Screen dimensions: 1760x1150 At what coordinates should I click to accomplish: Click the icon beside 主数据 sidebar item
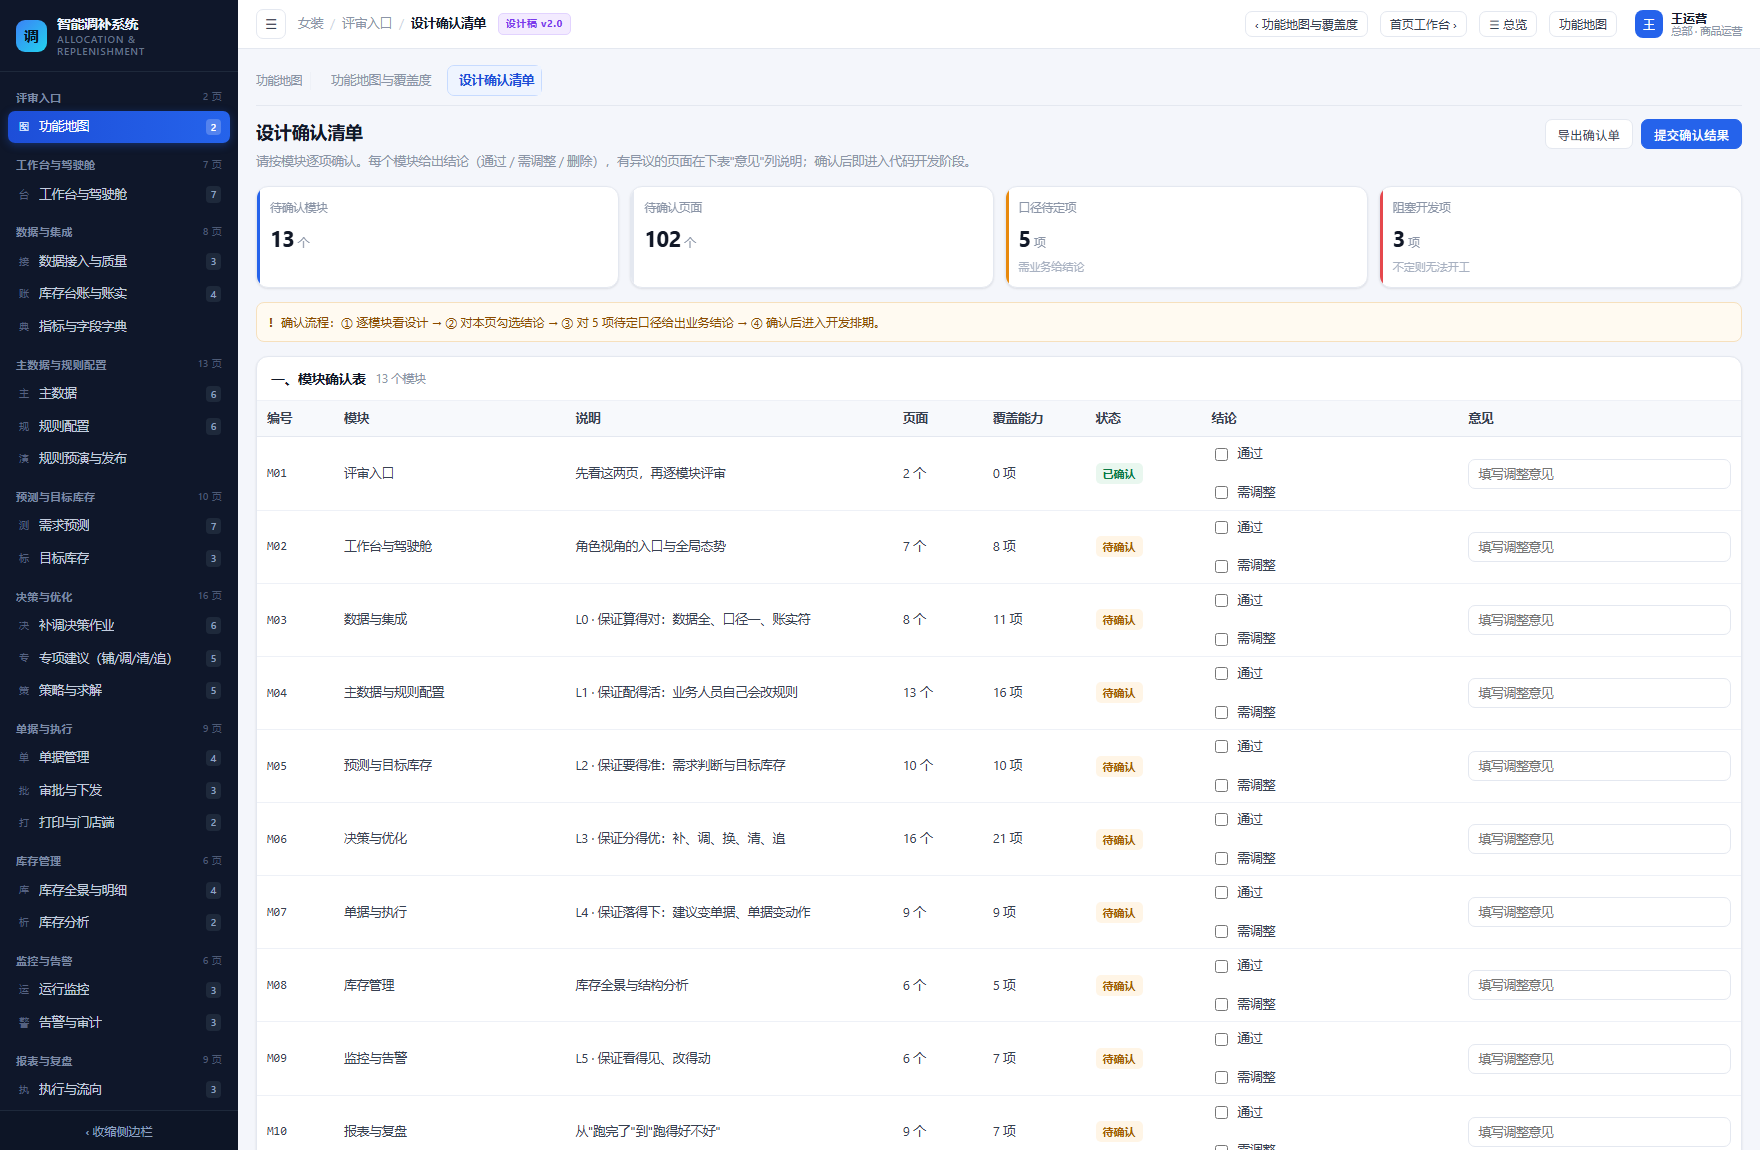point(24,394)
